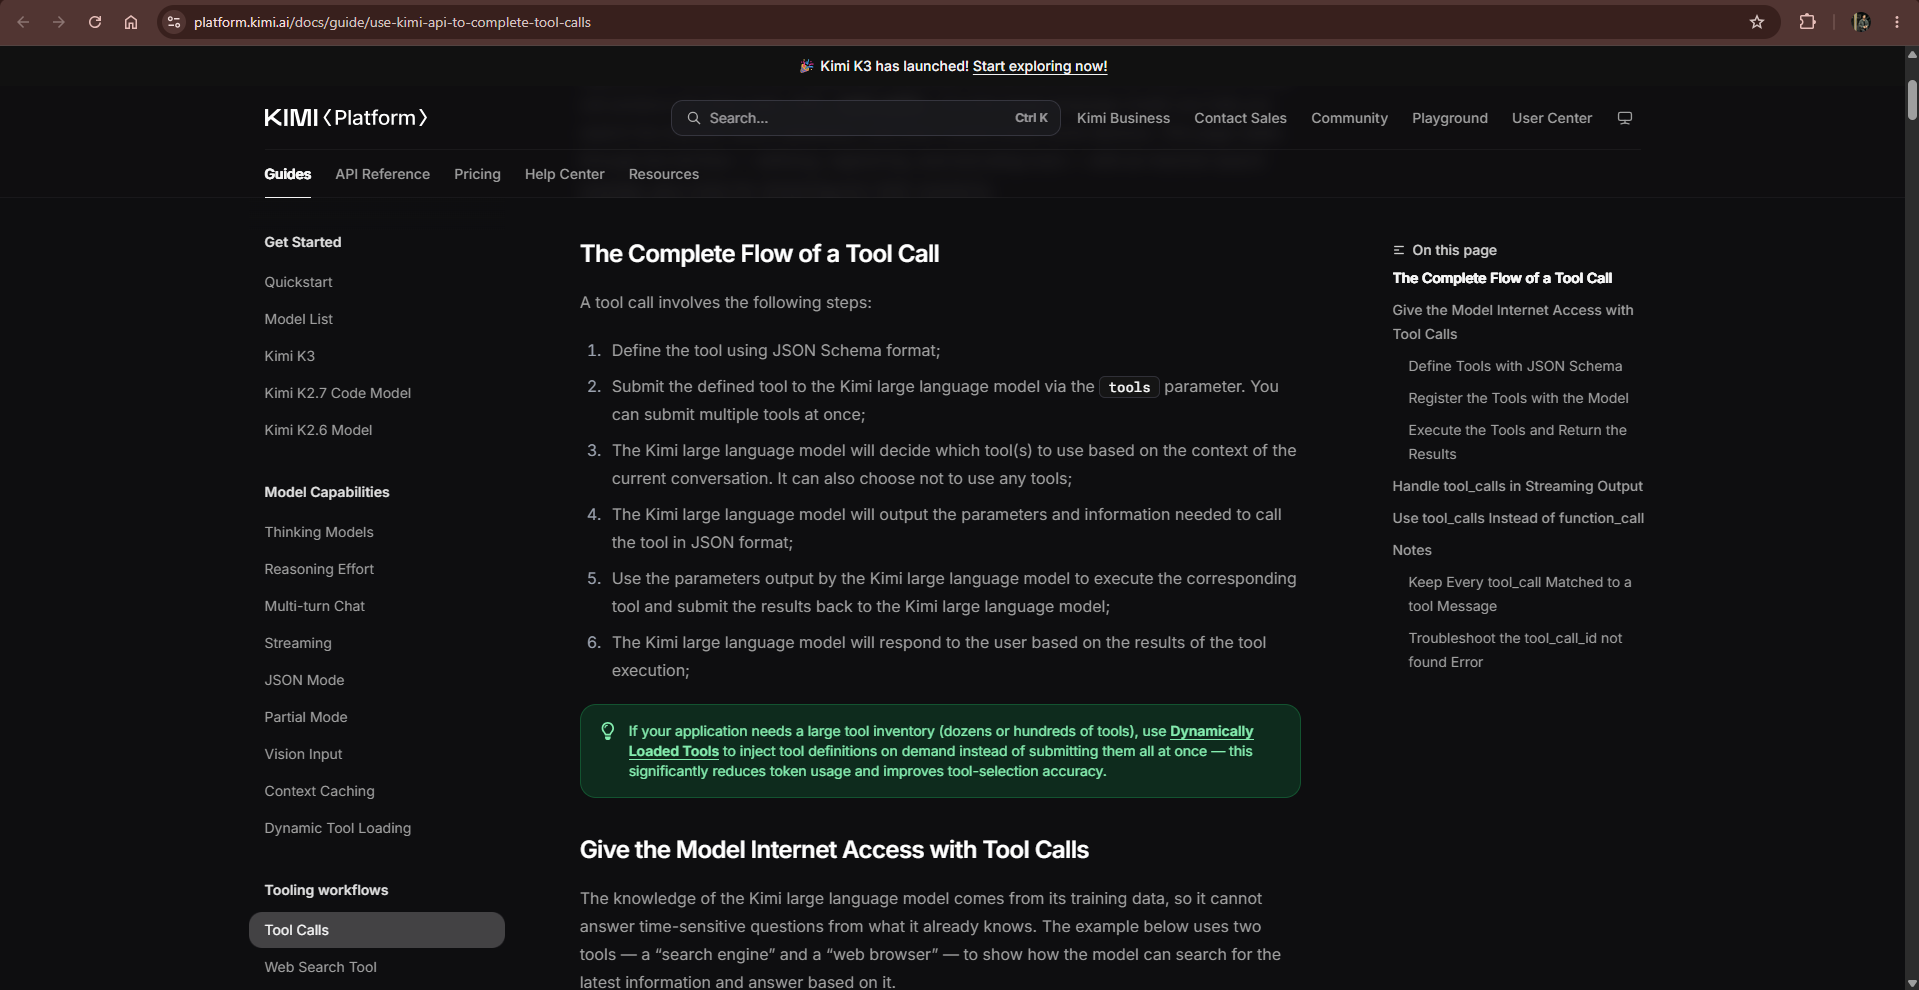Open Multi-turn Chat in sidebar

pos(314,606)
